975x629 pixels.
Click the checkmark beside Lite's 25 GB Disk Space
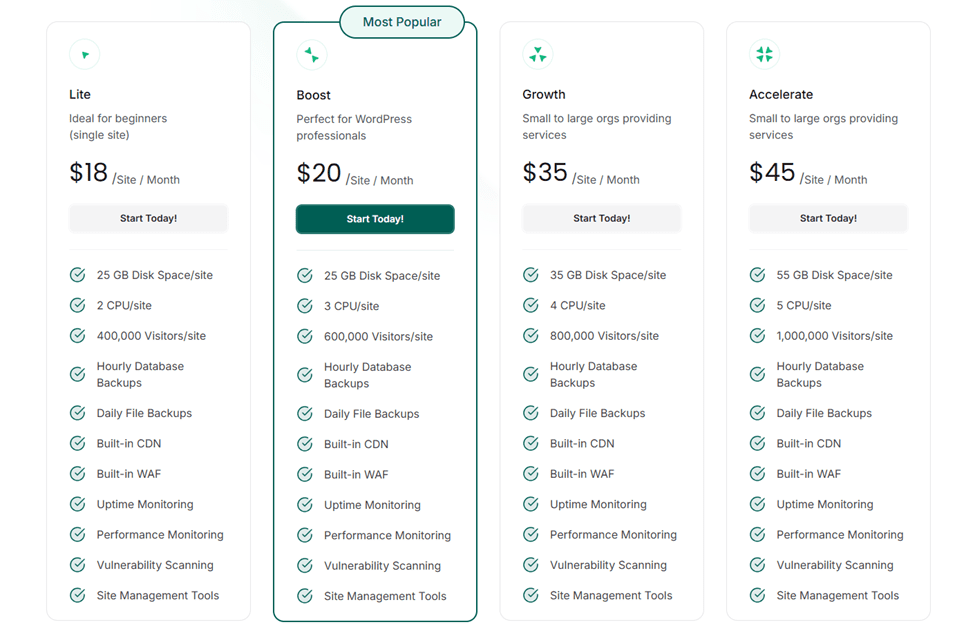click(x=77, y=275)
